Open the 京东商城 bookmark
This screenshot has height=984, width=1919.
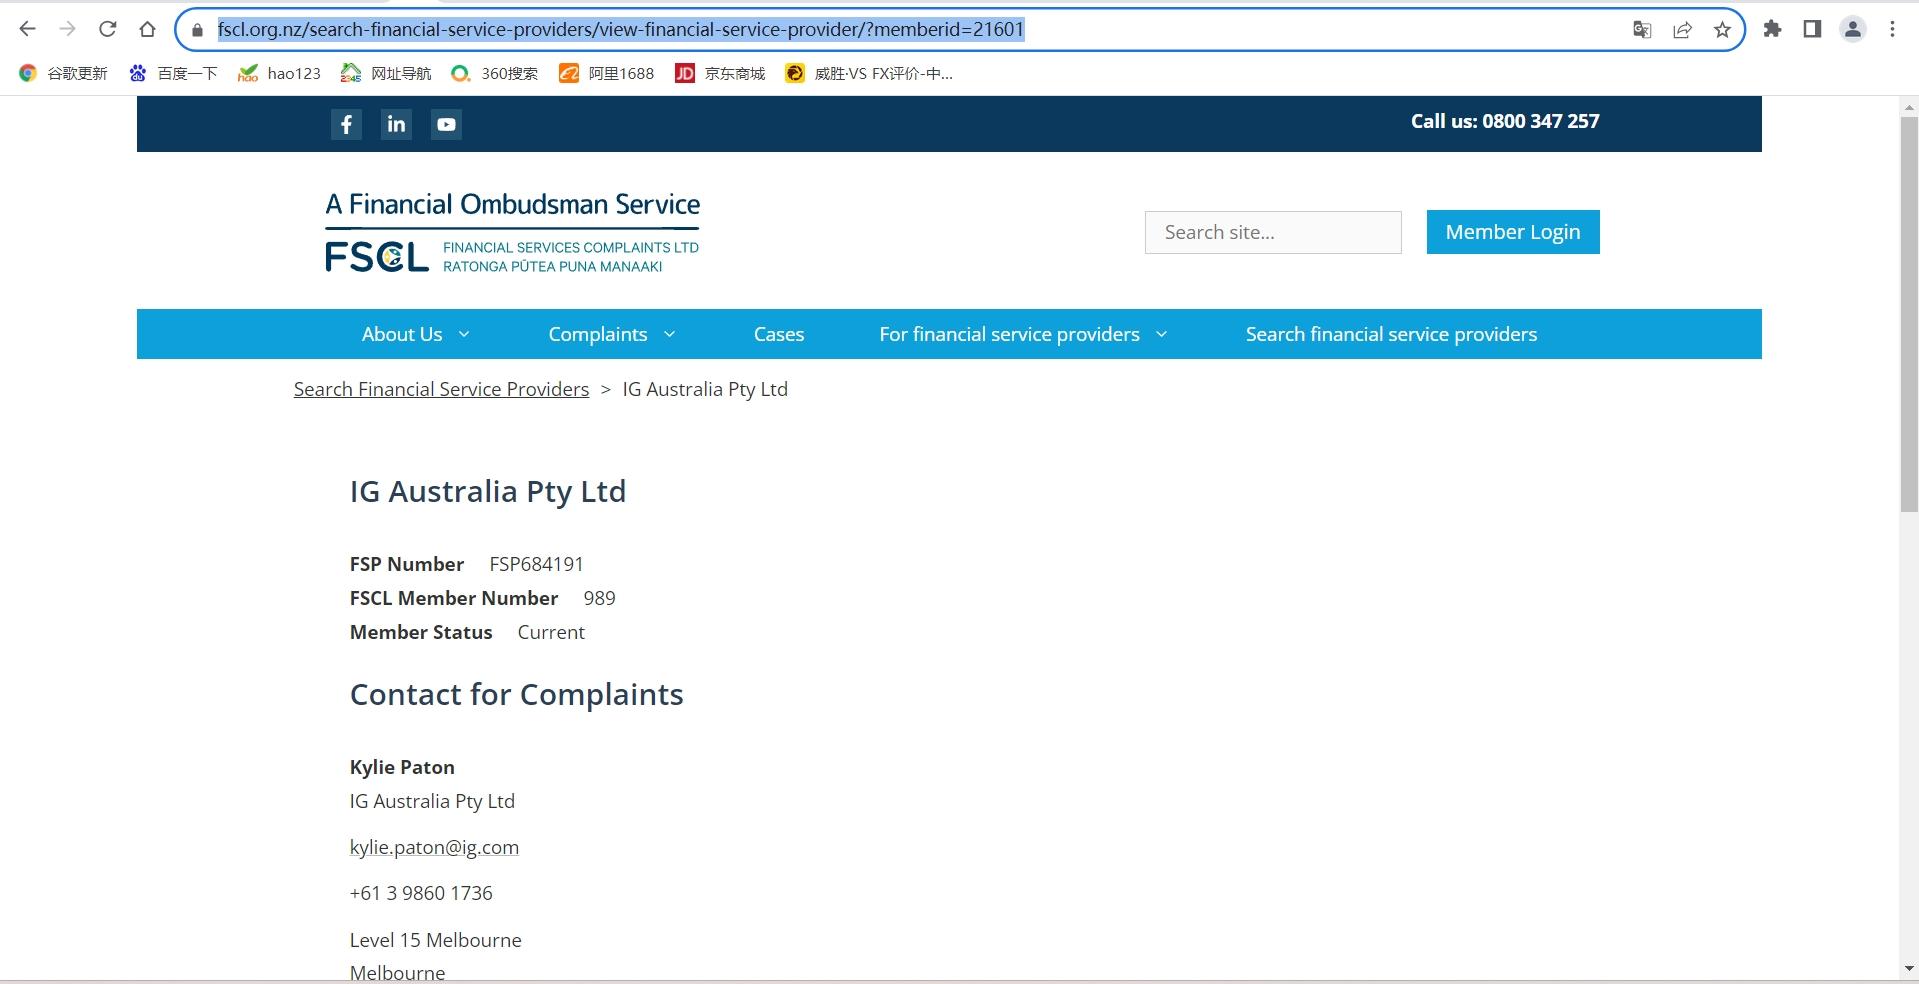pos(720,73)
